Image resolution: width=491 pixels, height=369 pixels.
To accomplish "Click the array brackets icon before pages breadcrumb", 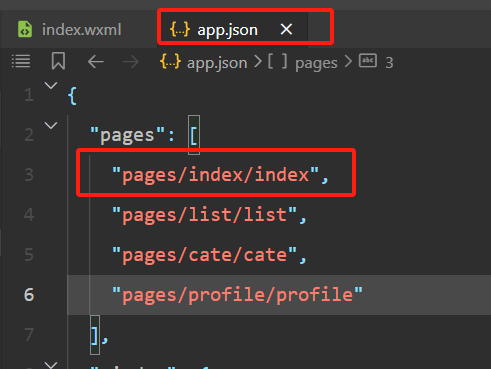I will pos(277,61).
